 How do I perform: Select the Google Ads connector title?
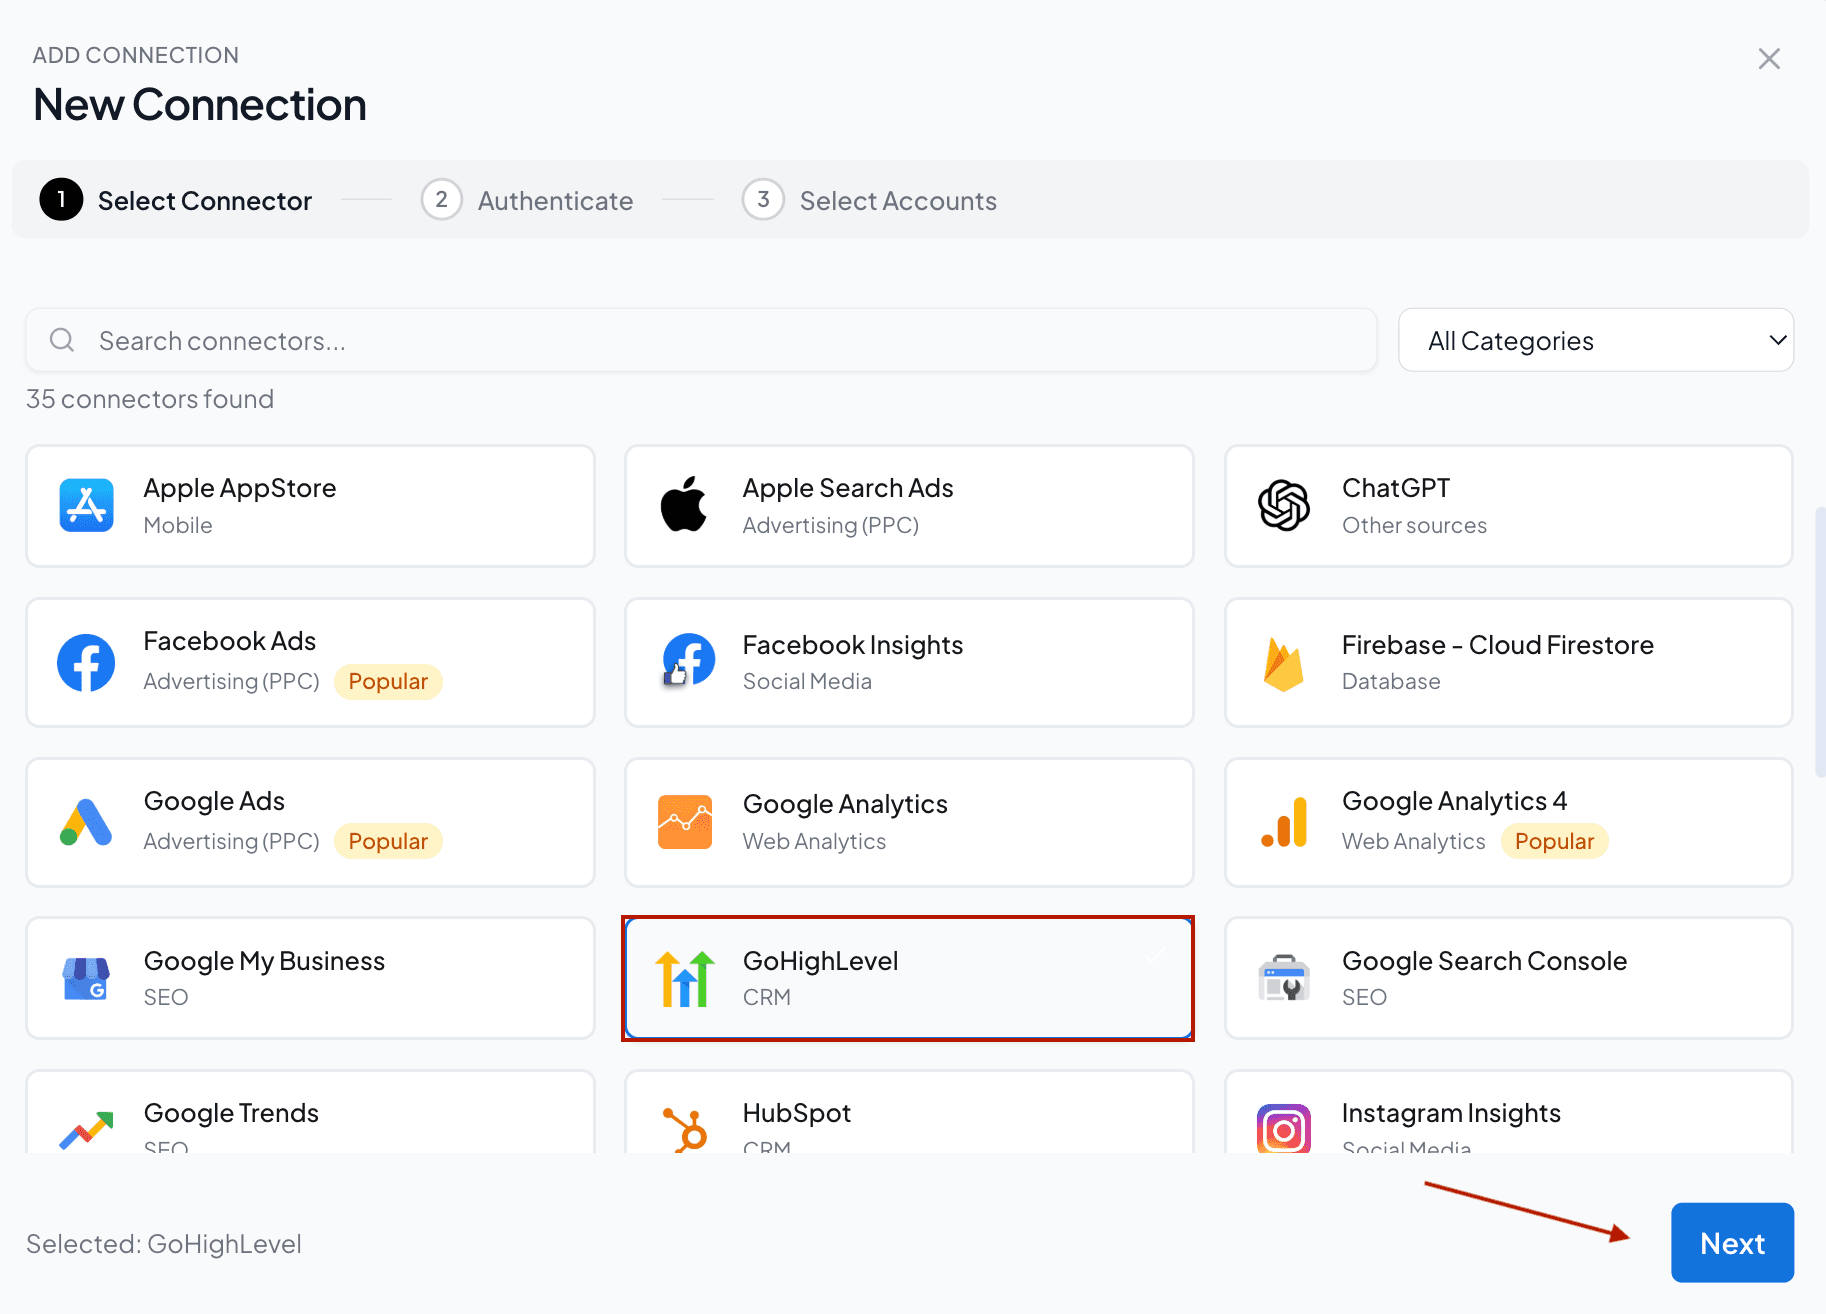214,801
